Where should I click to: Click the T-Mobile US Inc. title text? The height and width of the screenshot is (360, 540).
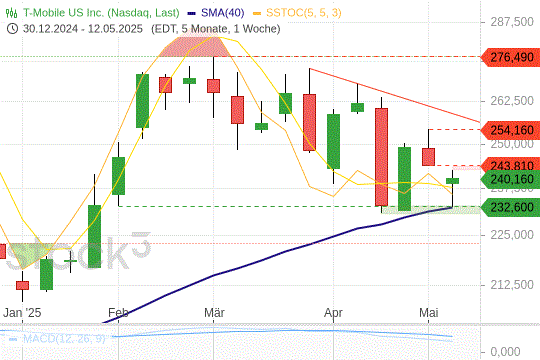[x=101, y=13]
